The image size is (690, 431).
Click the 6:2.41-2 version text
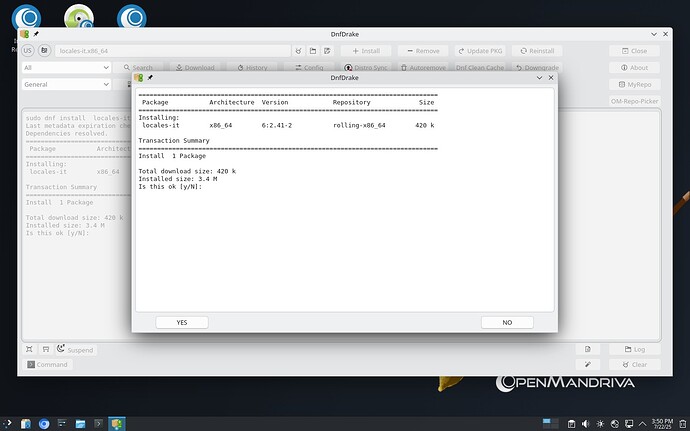point(277,125)
